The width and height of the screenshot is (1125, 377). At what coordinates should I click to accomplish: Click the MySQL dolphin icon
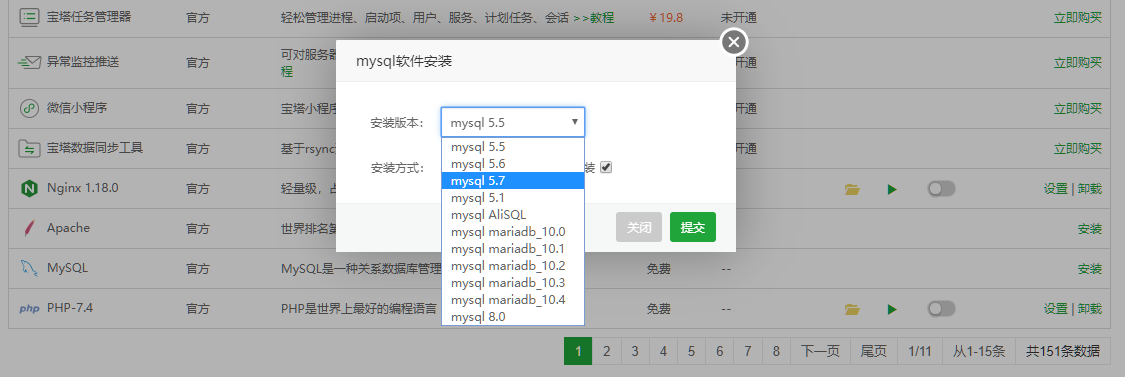pyautogui.click(x=29, y=269)
